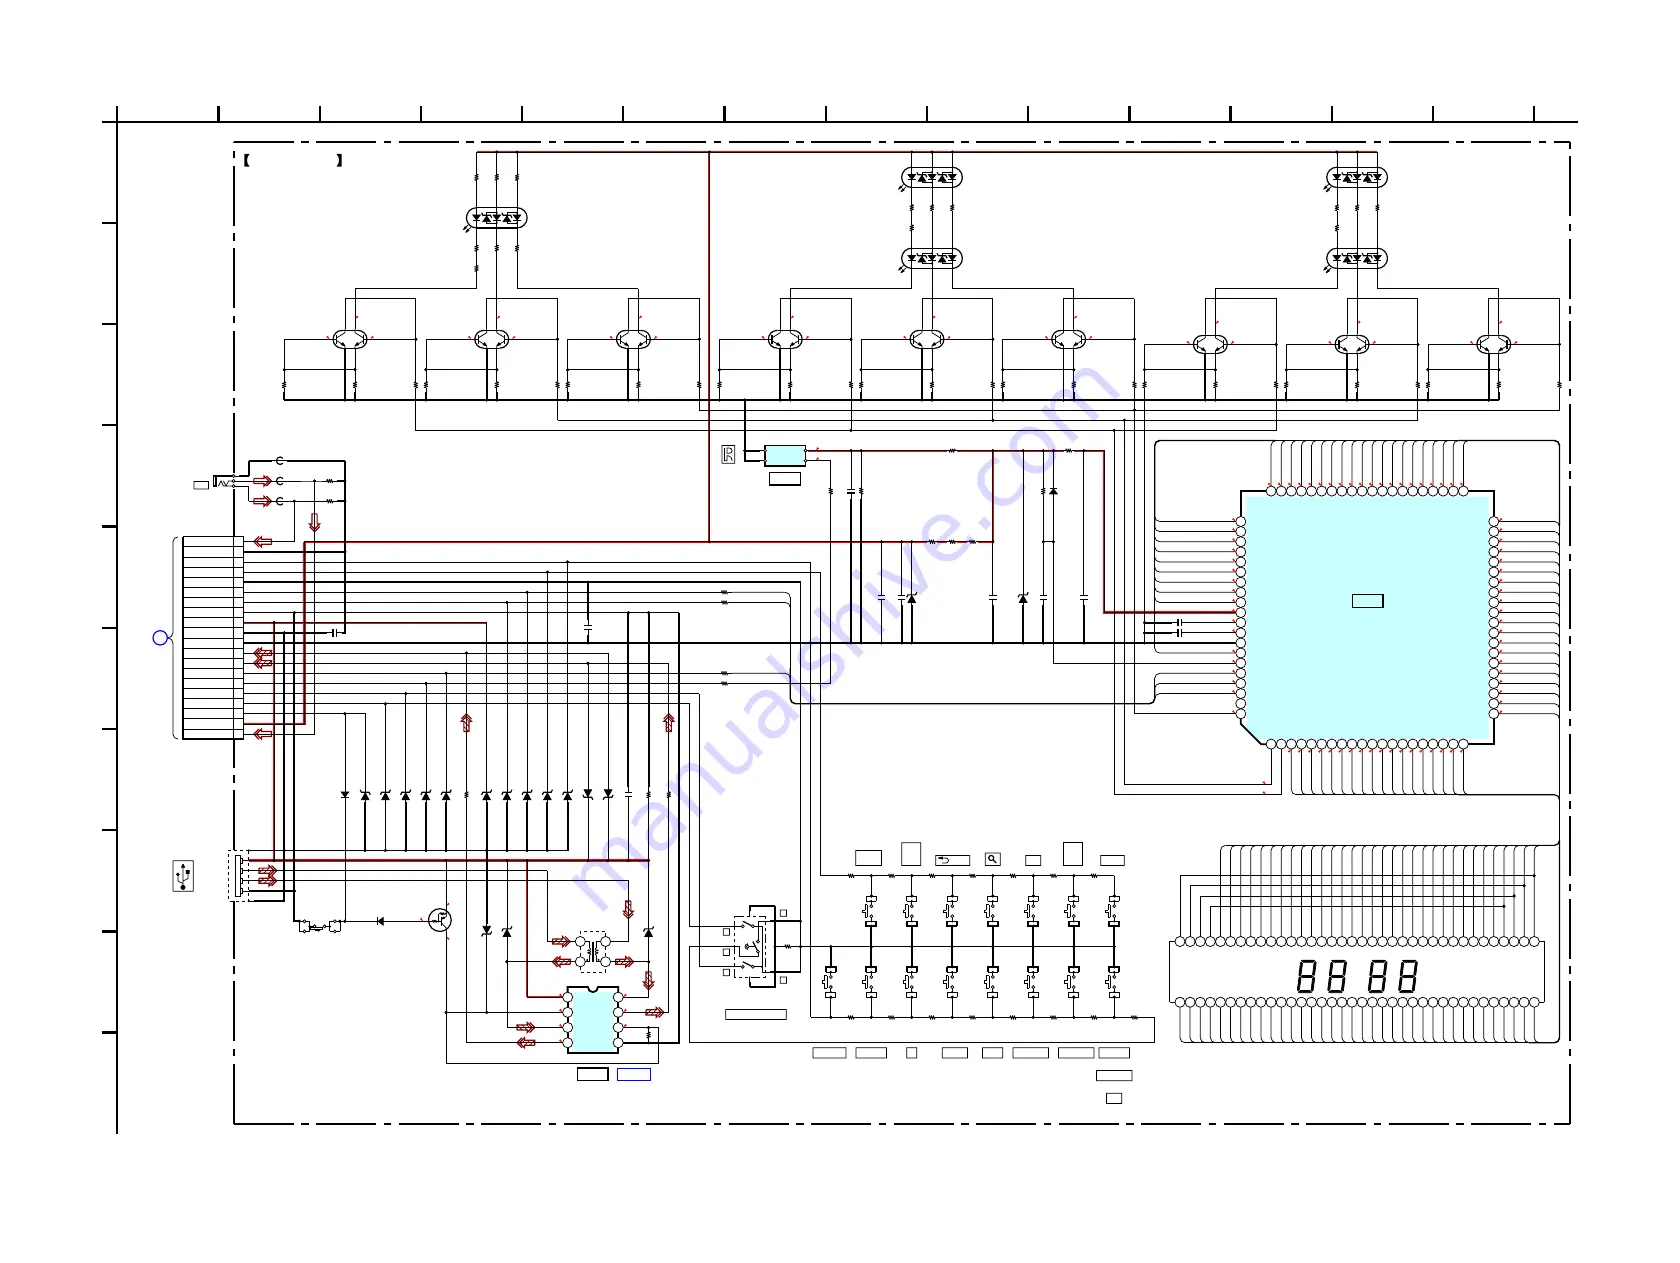
Task: Select the upper center LED array package
Action: [x=932, y=178]
